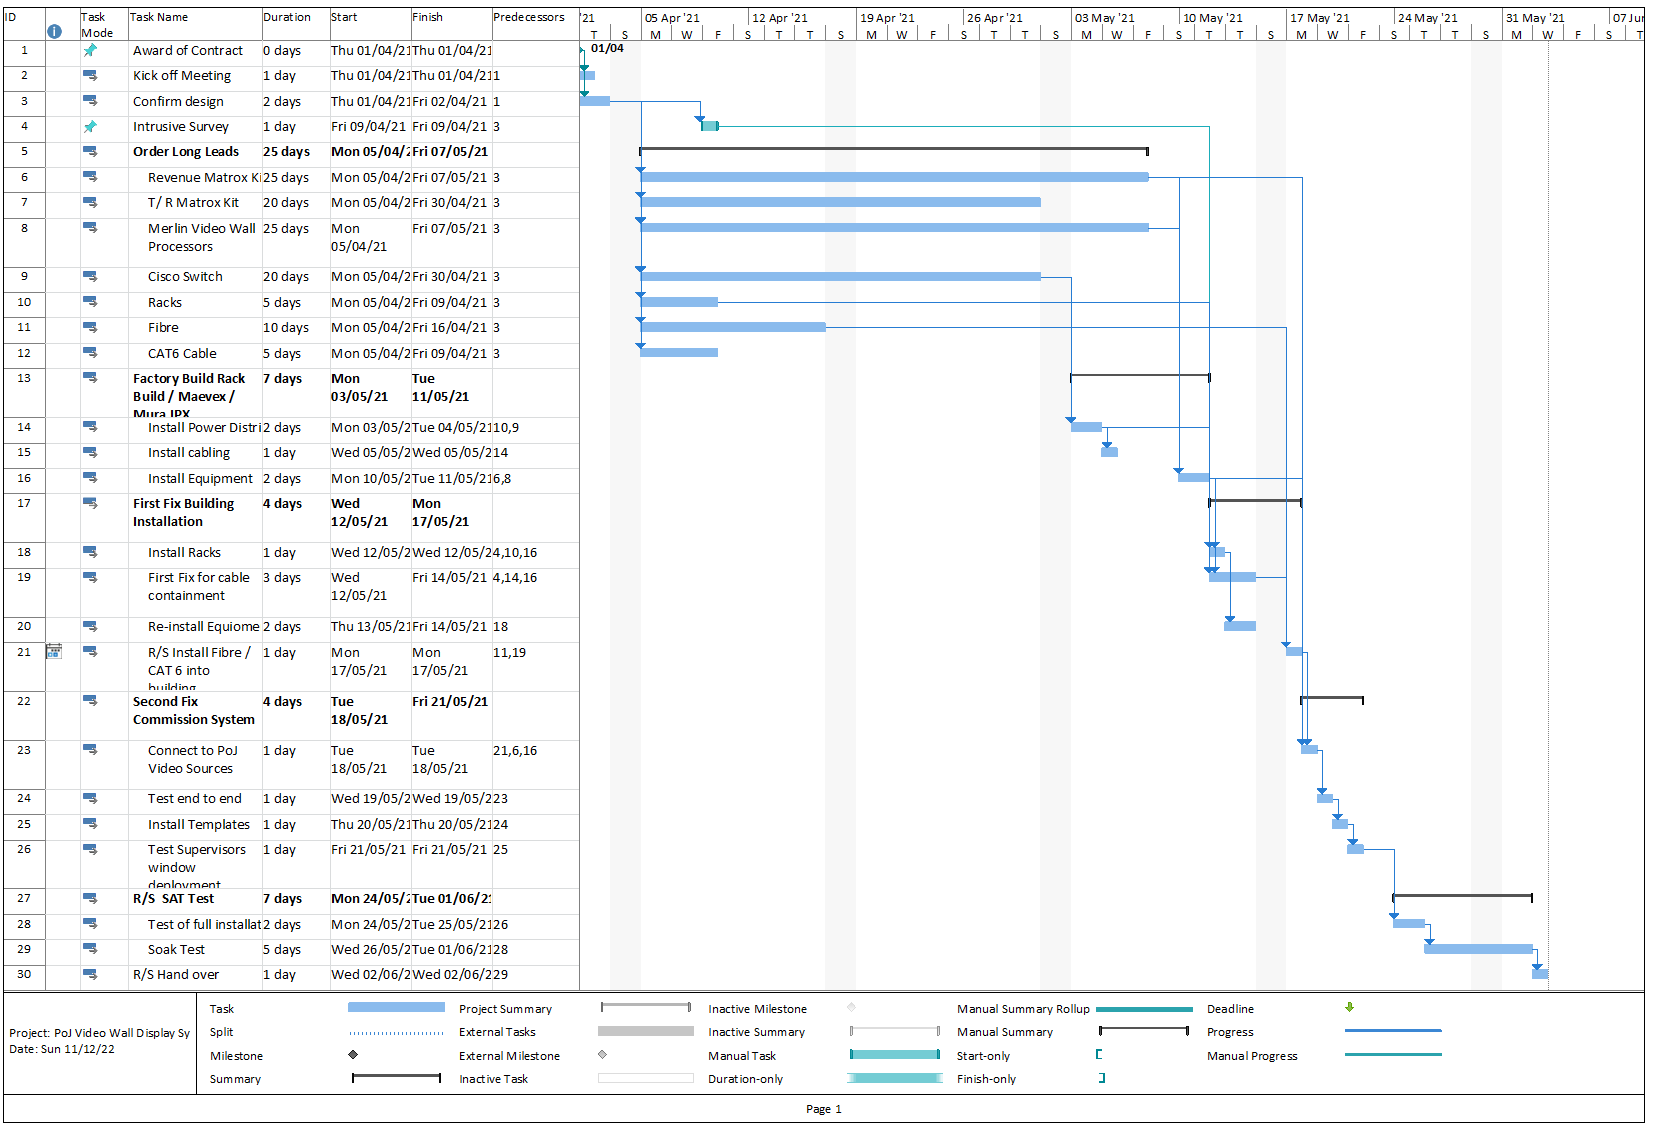Click the info indicator icon in header
This screenshot has height=1133, width=1653.
pos(54,32)
